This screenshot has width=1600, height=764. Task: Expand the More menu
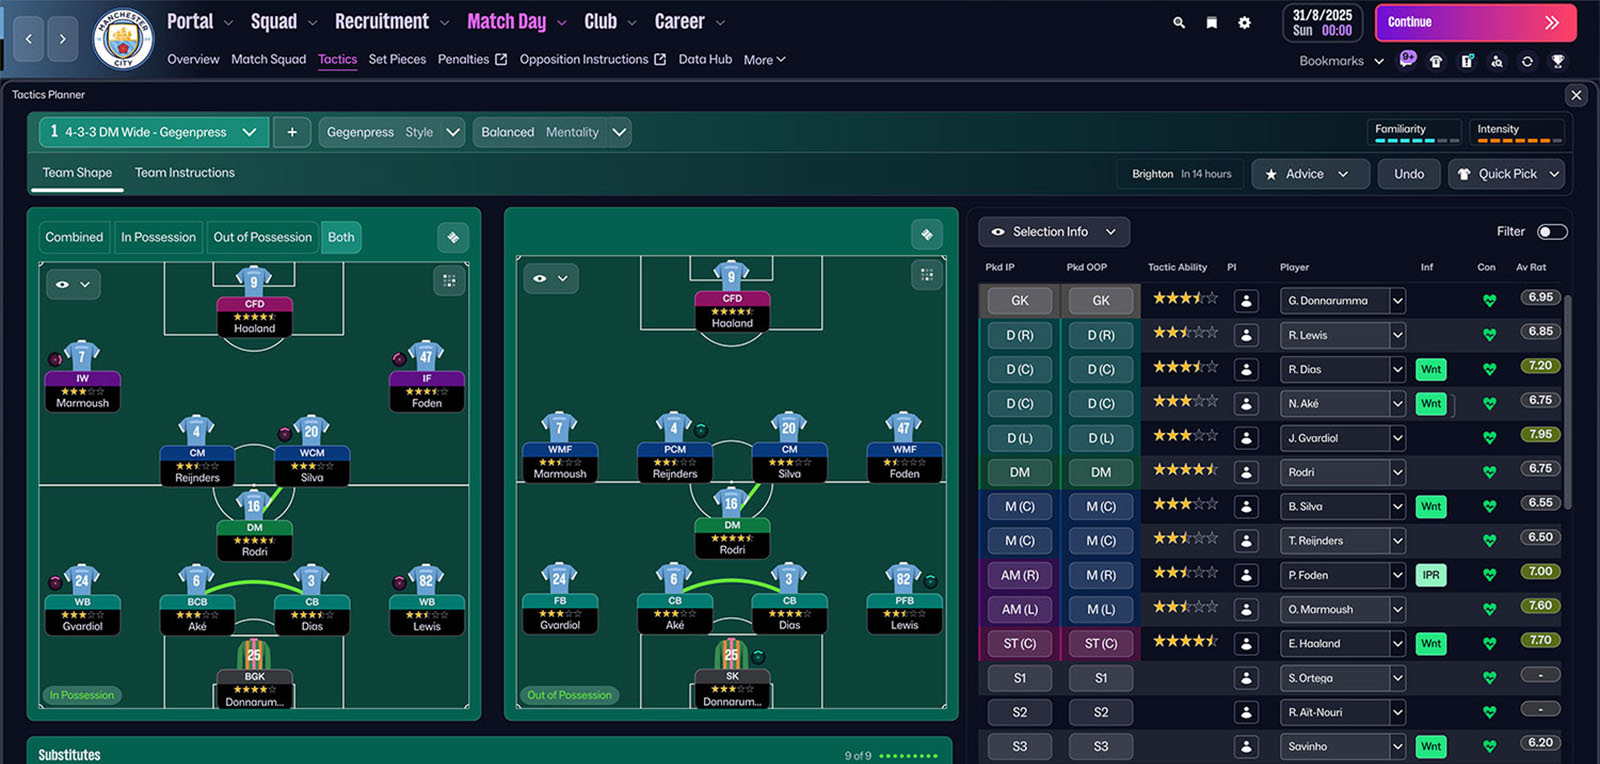(765, 60)
